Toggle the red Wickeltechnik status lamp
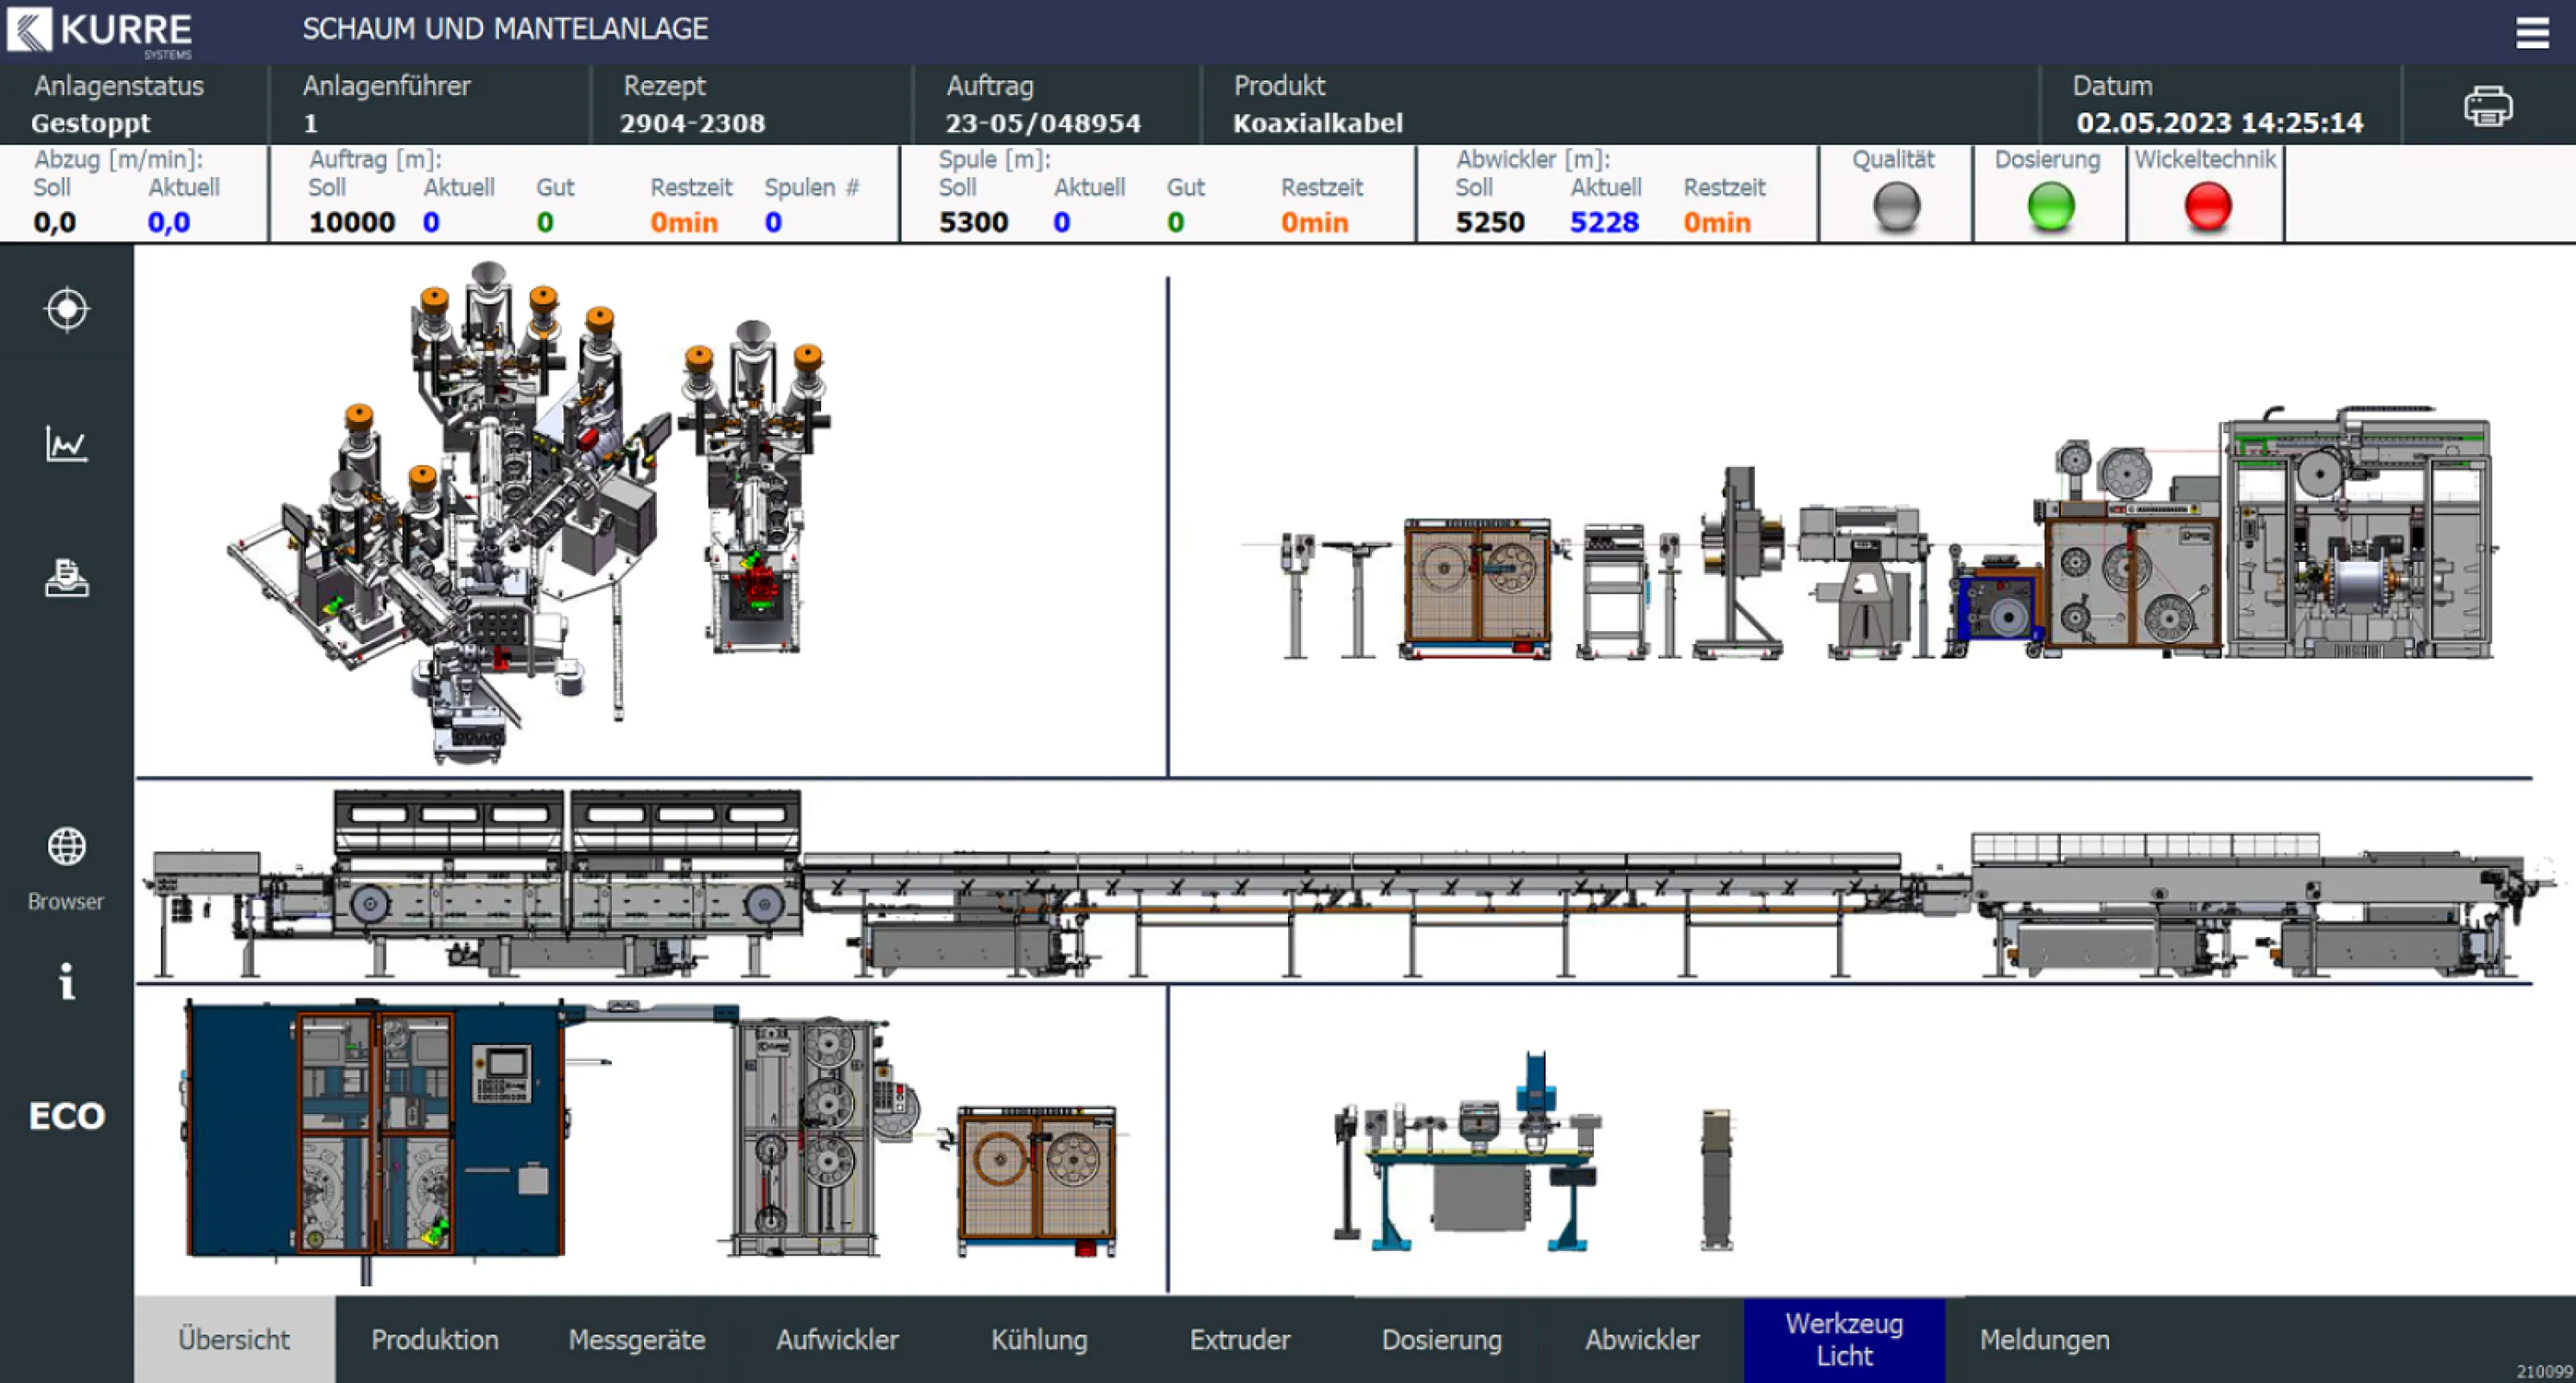The width and height of the screenshot is (2576, 1383). [x=2205, y=208]
